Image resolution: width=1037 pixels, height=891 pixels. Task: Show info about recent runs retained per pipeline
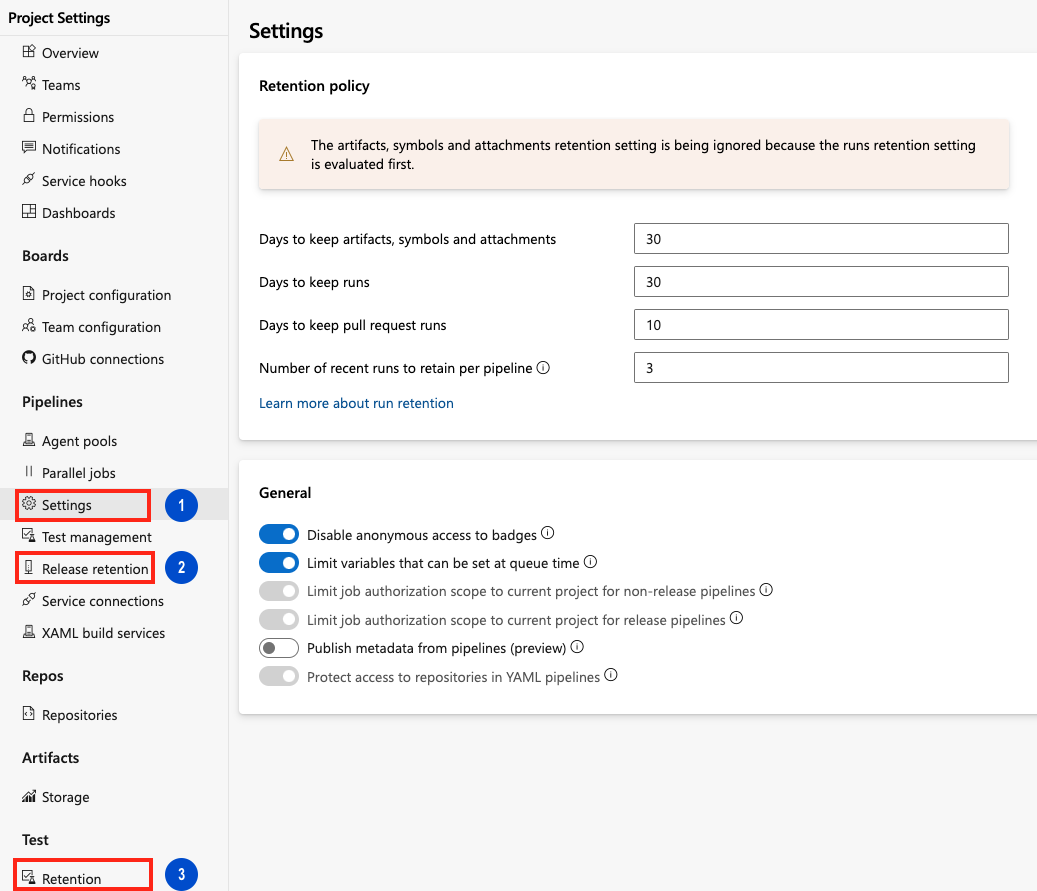[544, 368]
